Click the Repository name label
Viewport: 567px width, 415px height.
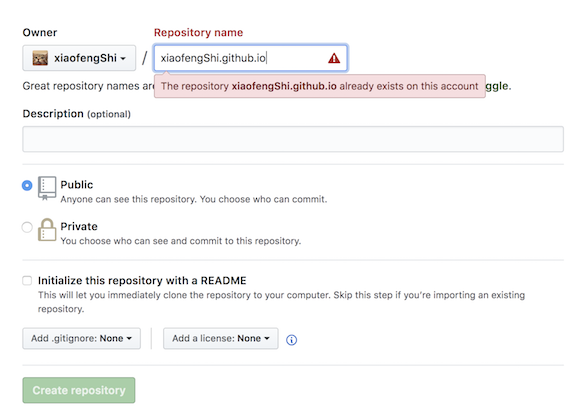[199, 33]
